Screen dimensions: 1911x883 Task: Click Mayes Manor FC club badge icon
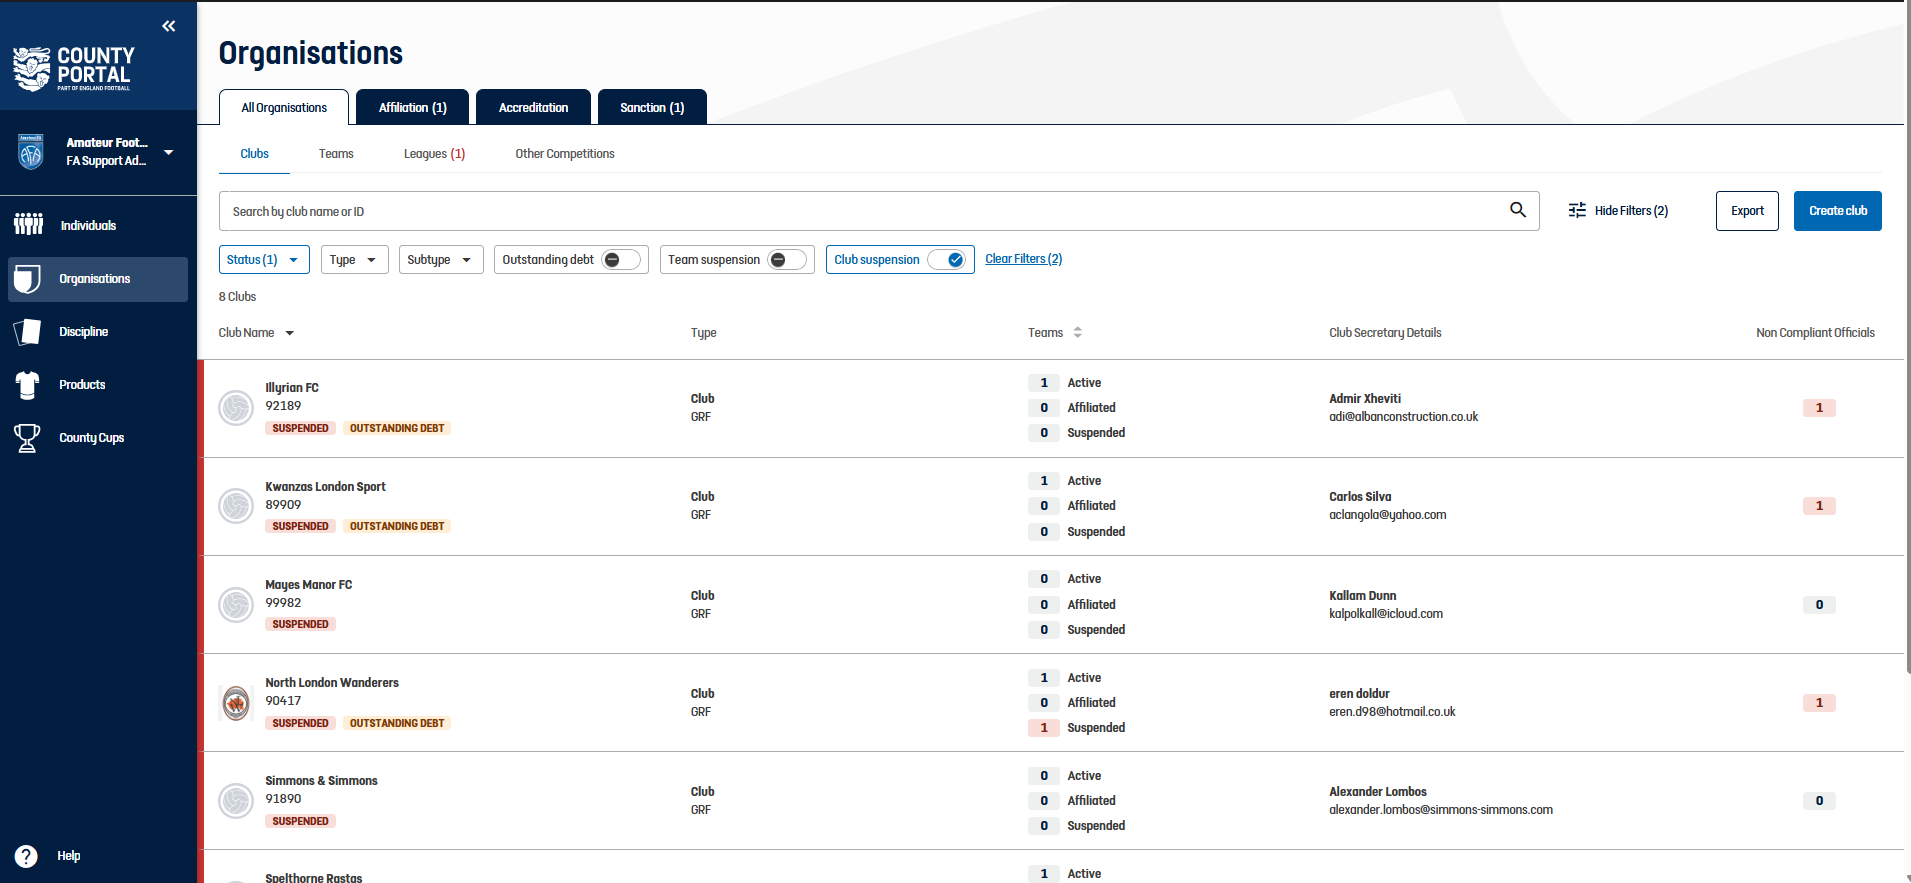236,605
